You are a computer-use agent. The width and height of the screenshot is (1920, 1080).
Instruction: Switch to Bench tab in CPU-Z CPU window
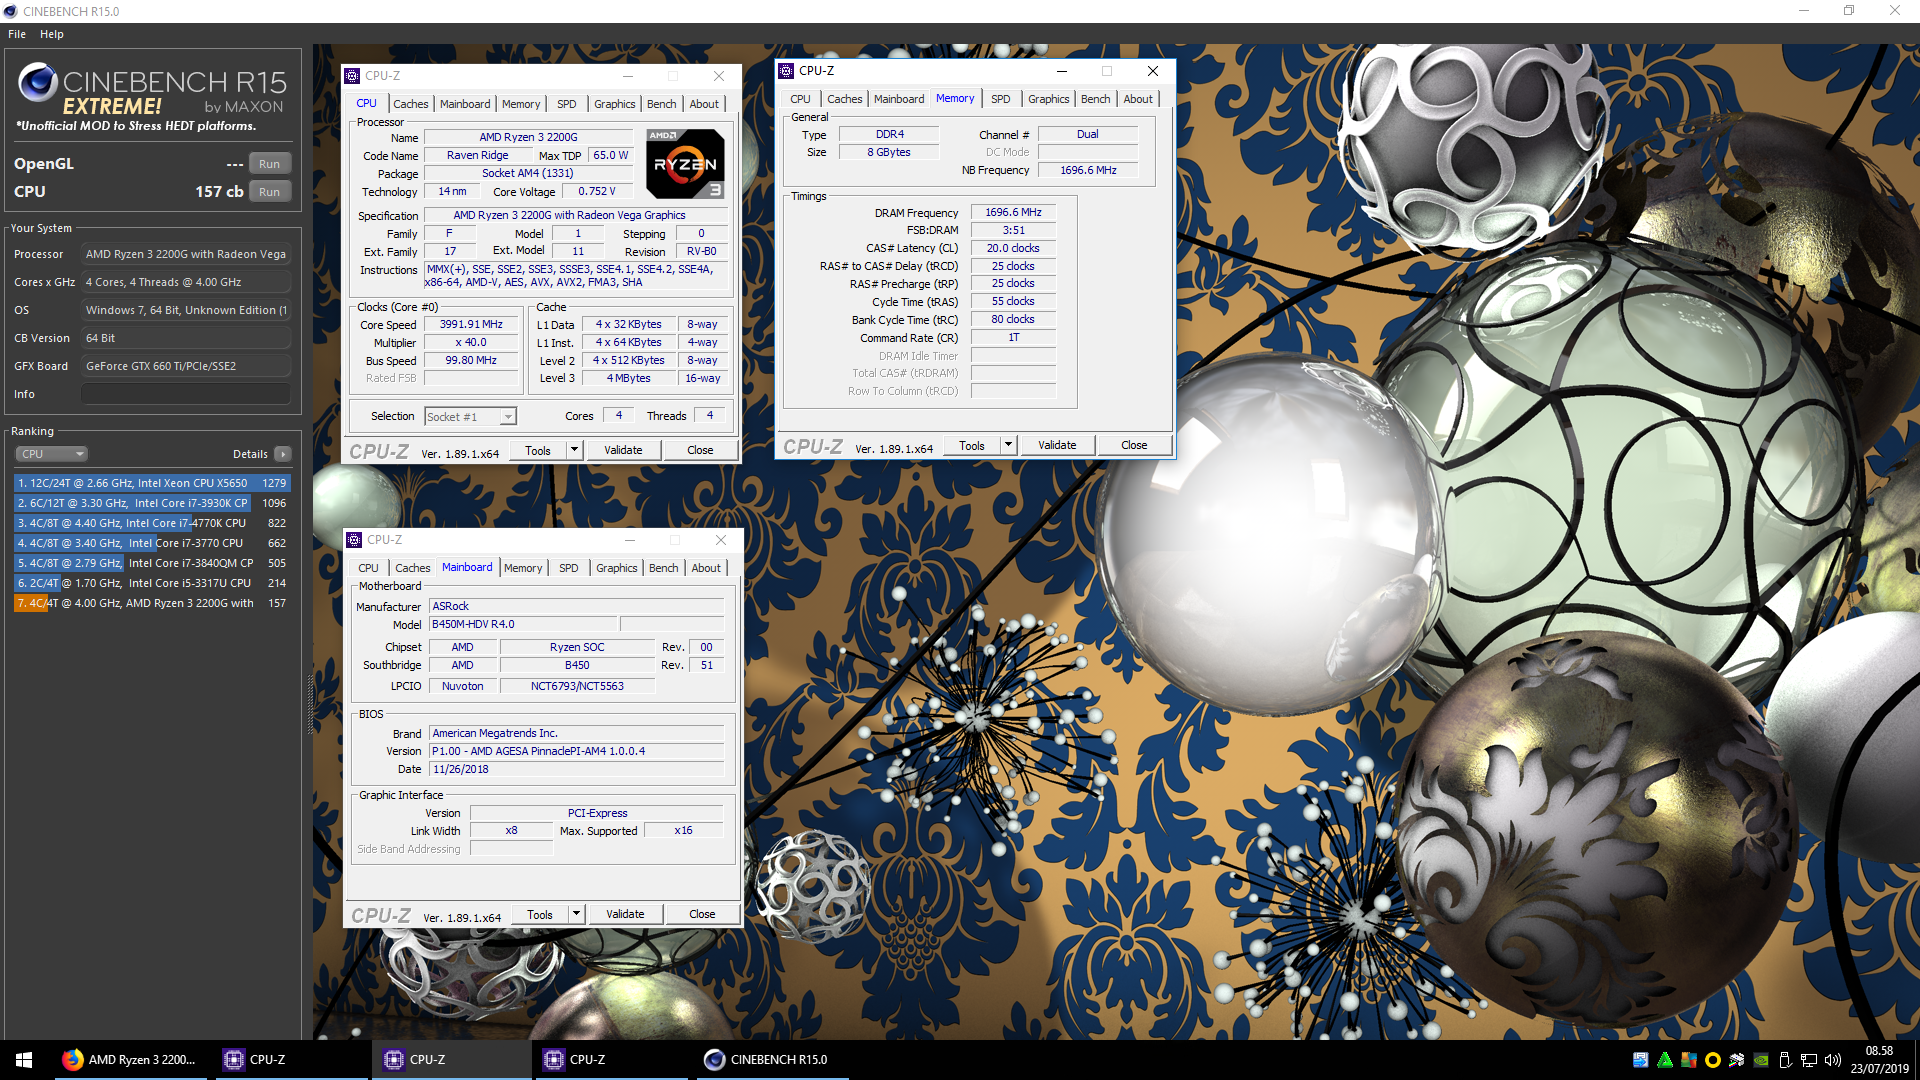click(661, 104)
